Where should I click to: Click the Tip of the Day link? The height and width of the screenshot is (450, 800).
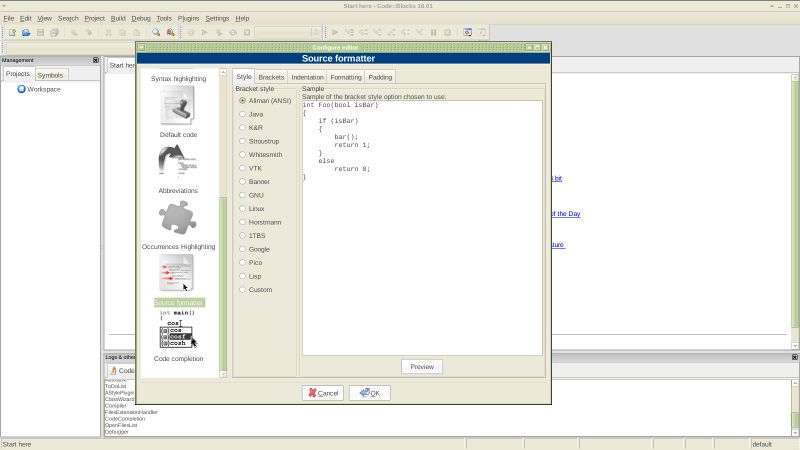565,214
